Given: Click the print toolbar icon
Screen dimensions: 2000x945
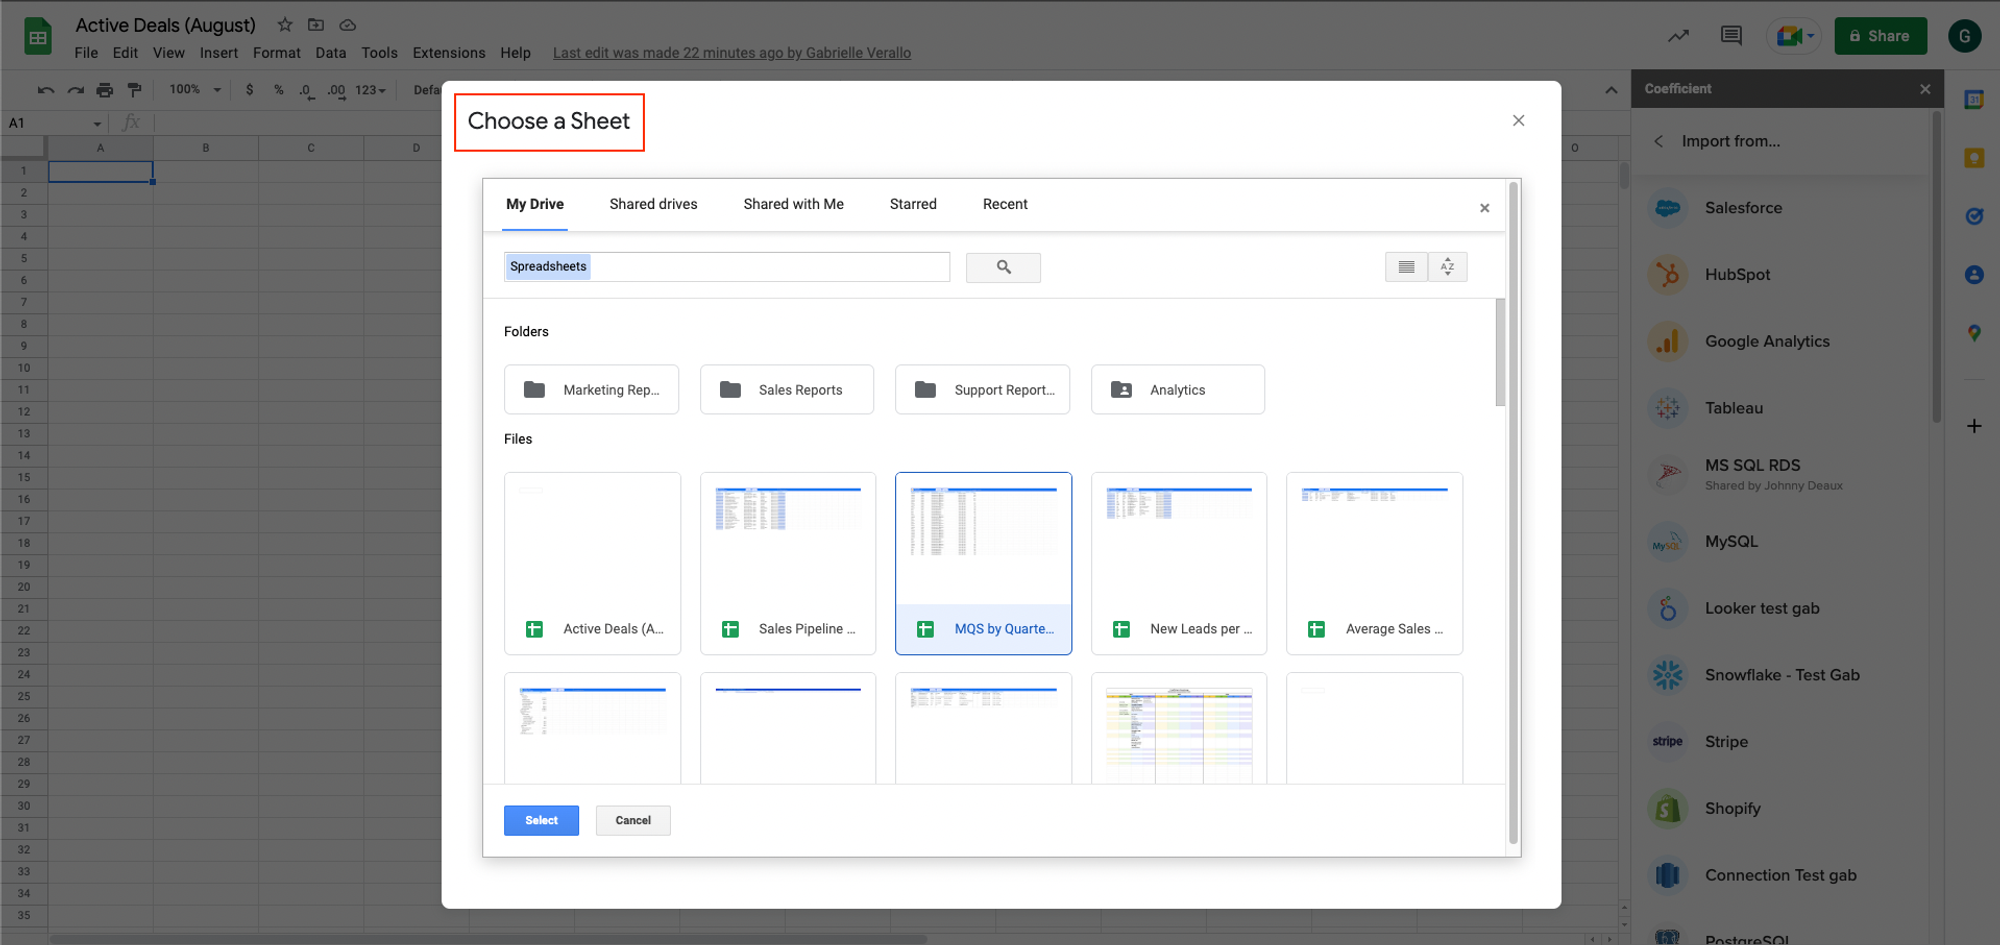Looking at the screenshot, I should pos(105,90).
